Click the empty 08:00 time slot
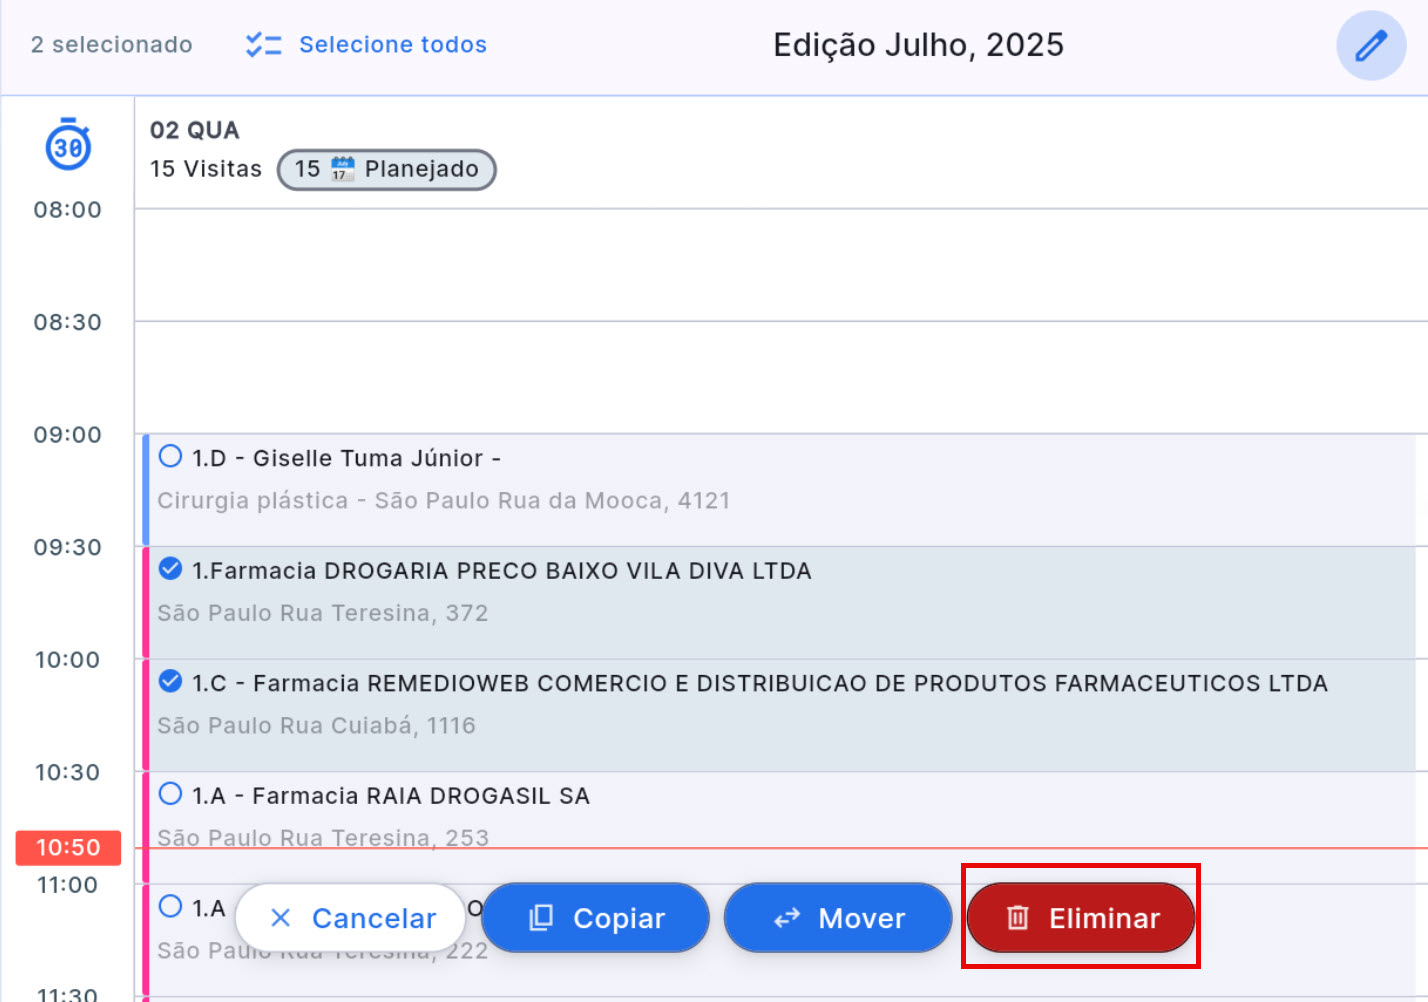1428x1002 pixels. 780,265
